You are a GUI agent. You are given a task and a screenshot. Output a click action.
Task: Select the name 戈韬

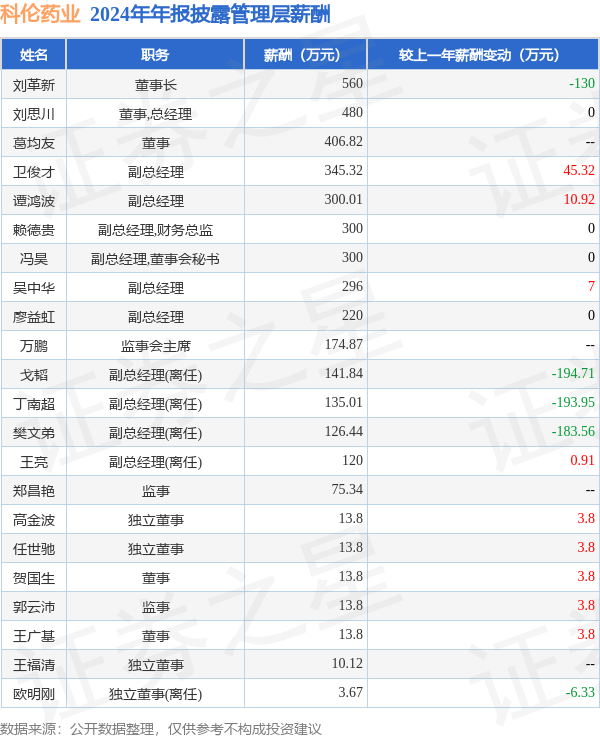(x=33, y=375)
